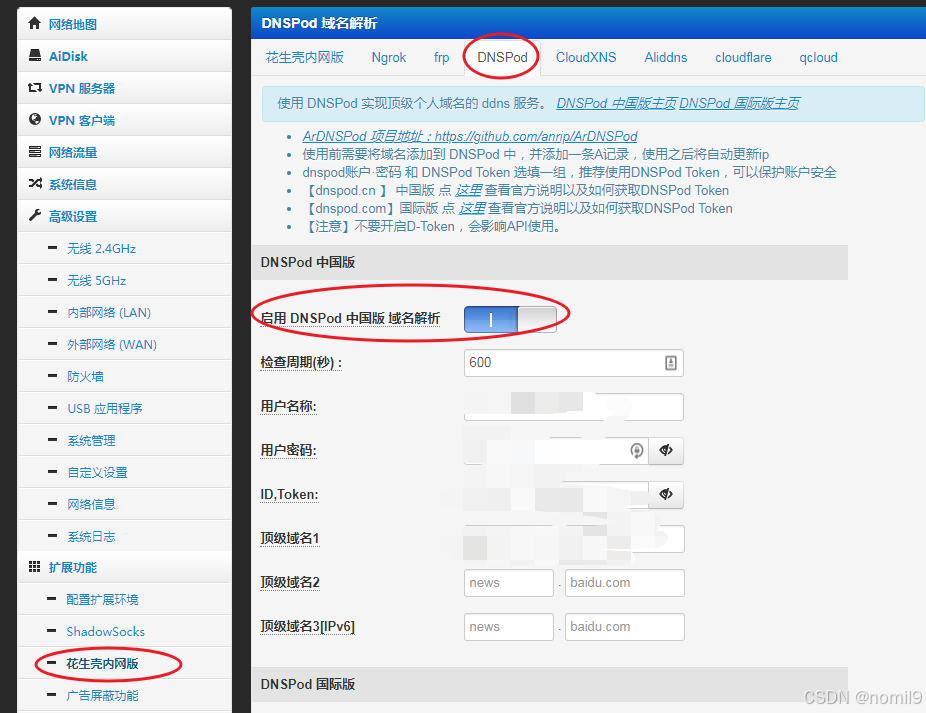Click the 用户密码 input field
926x713 pixels.
[556, 451]
